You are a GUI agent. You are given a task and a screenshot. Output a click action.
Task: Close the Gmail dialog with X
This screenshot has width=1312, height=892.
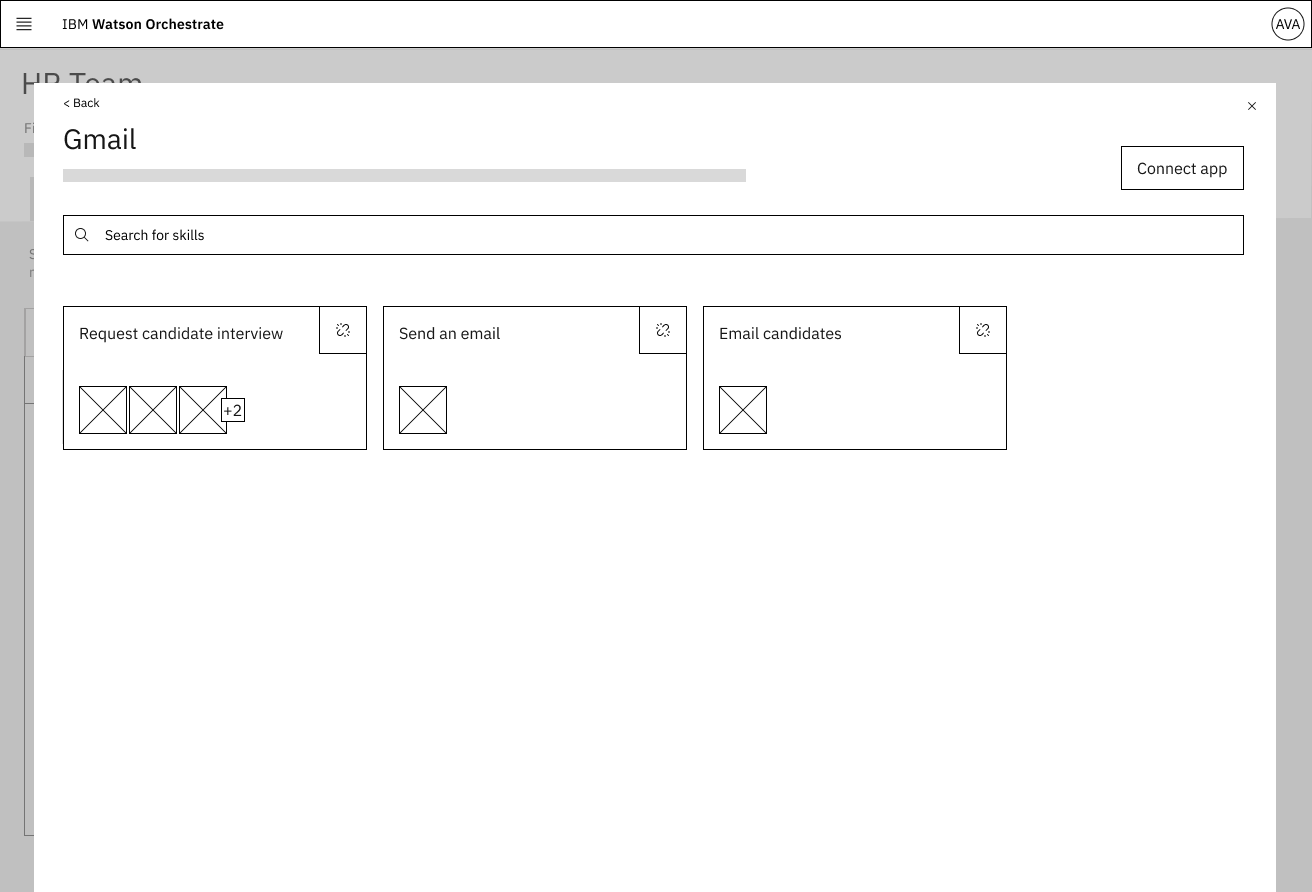[x=1252, y=106]
